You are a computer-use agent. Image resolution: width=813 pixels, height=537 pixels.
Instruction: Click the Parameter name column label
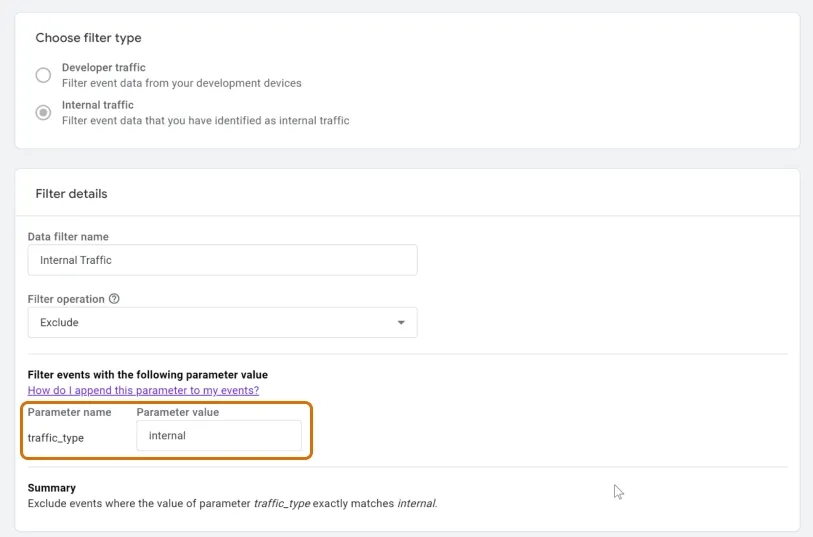(x=69, y=412)
